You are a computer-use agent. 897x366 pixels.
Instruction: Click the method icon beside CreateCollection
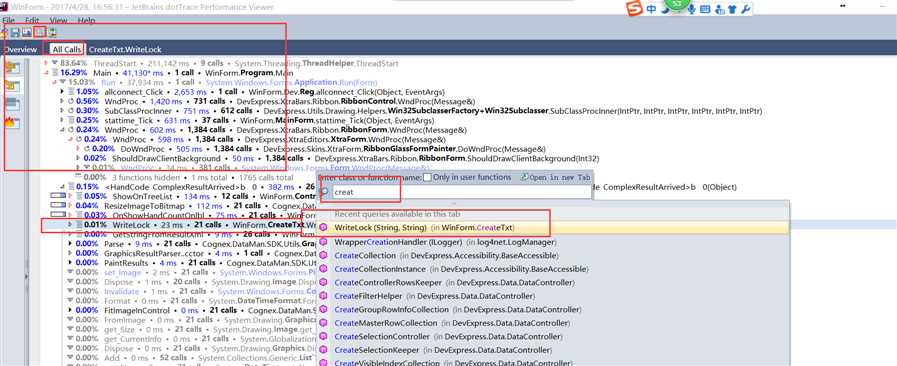pyautogui.click(x=324, y=256)
